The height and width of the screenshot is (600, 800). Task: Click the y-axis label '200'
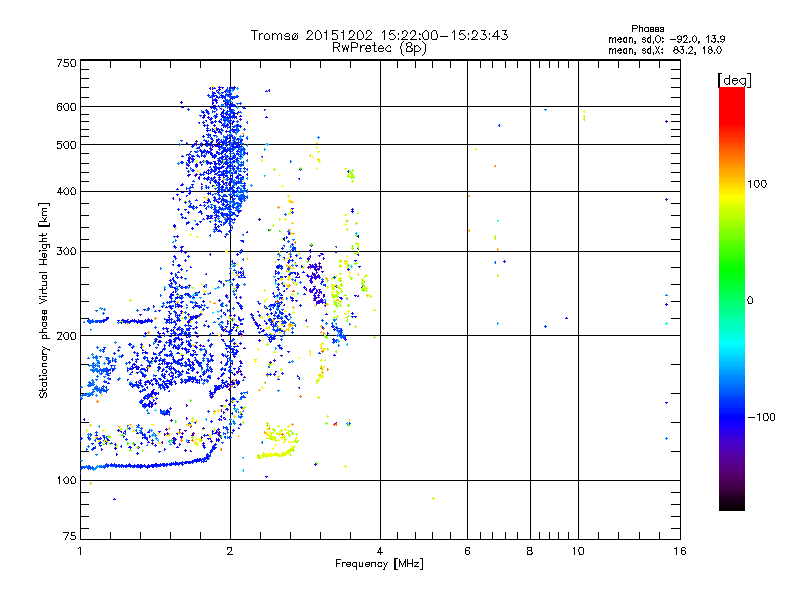click(x=66, y=336)
